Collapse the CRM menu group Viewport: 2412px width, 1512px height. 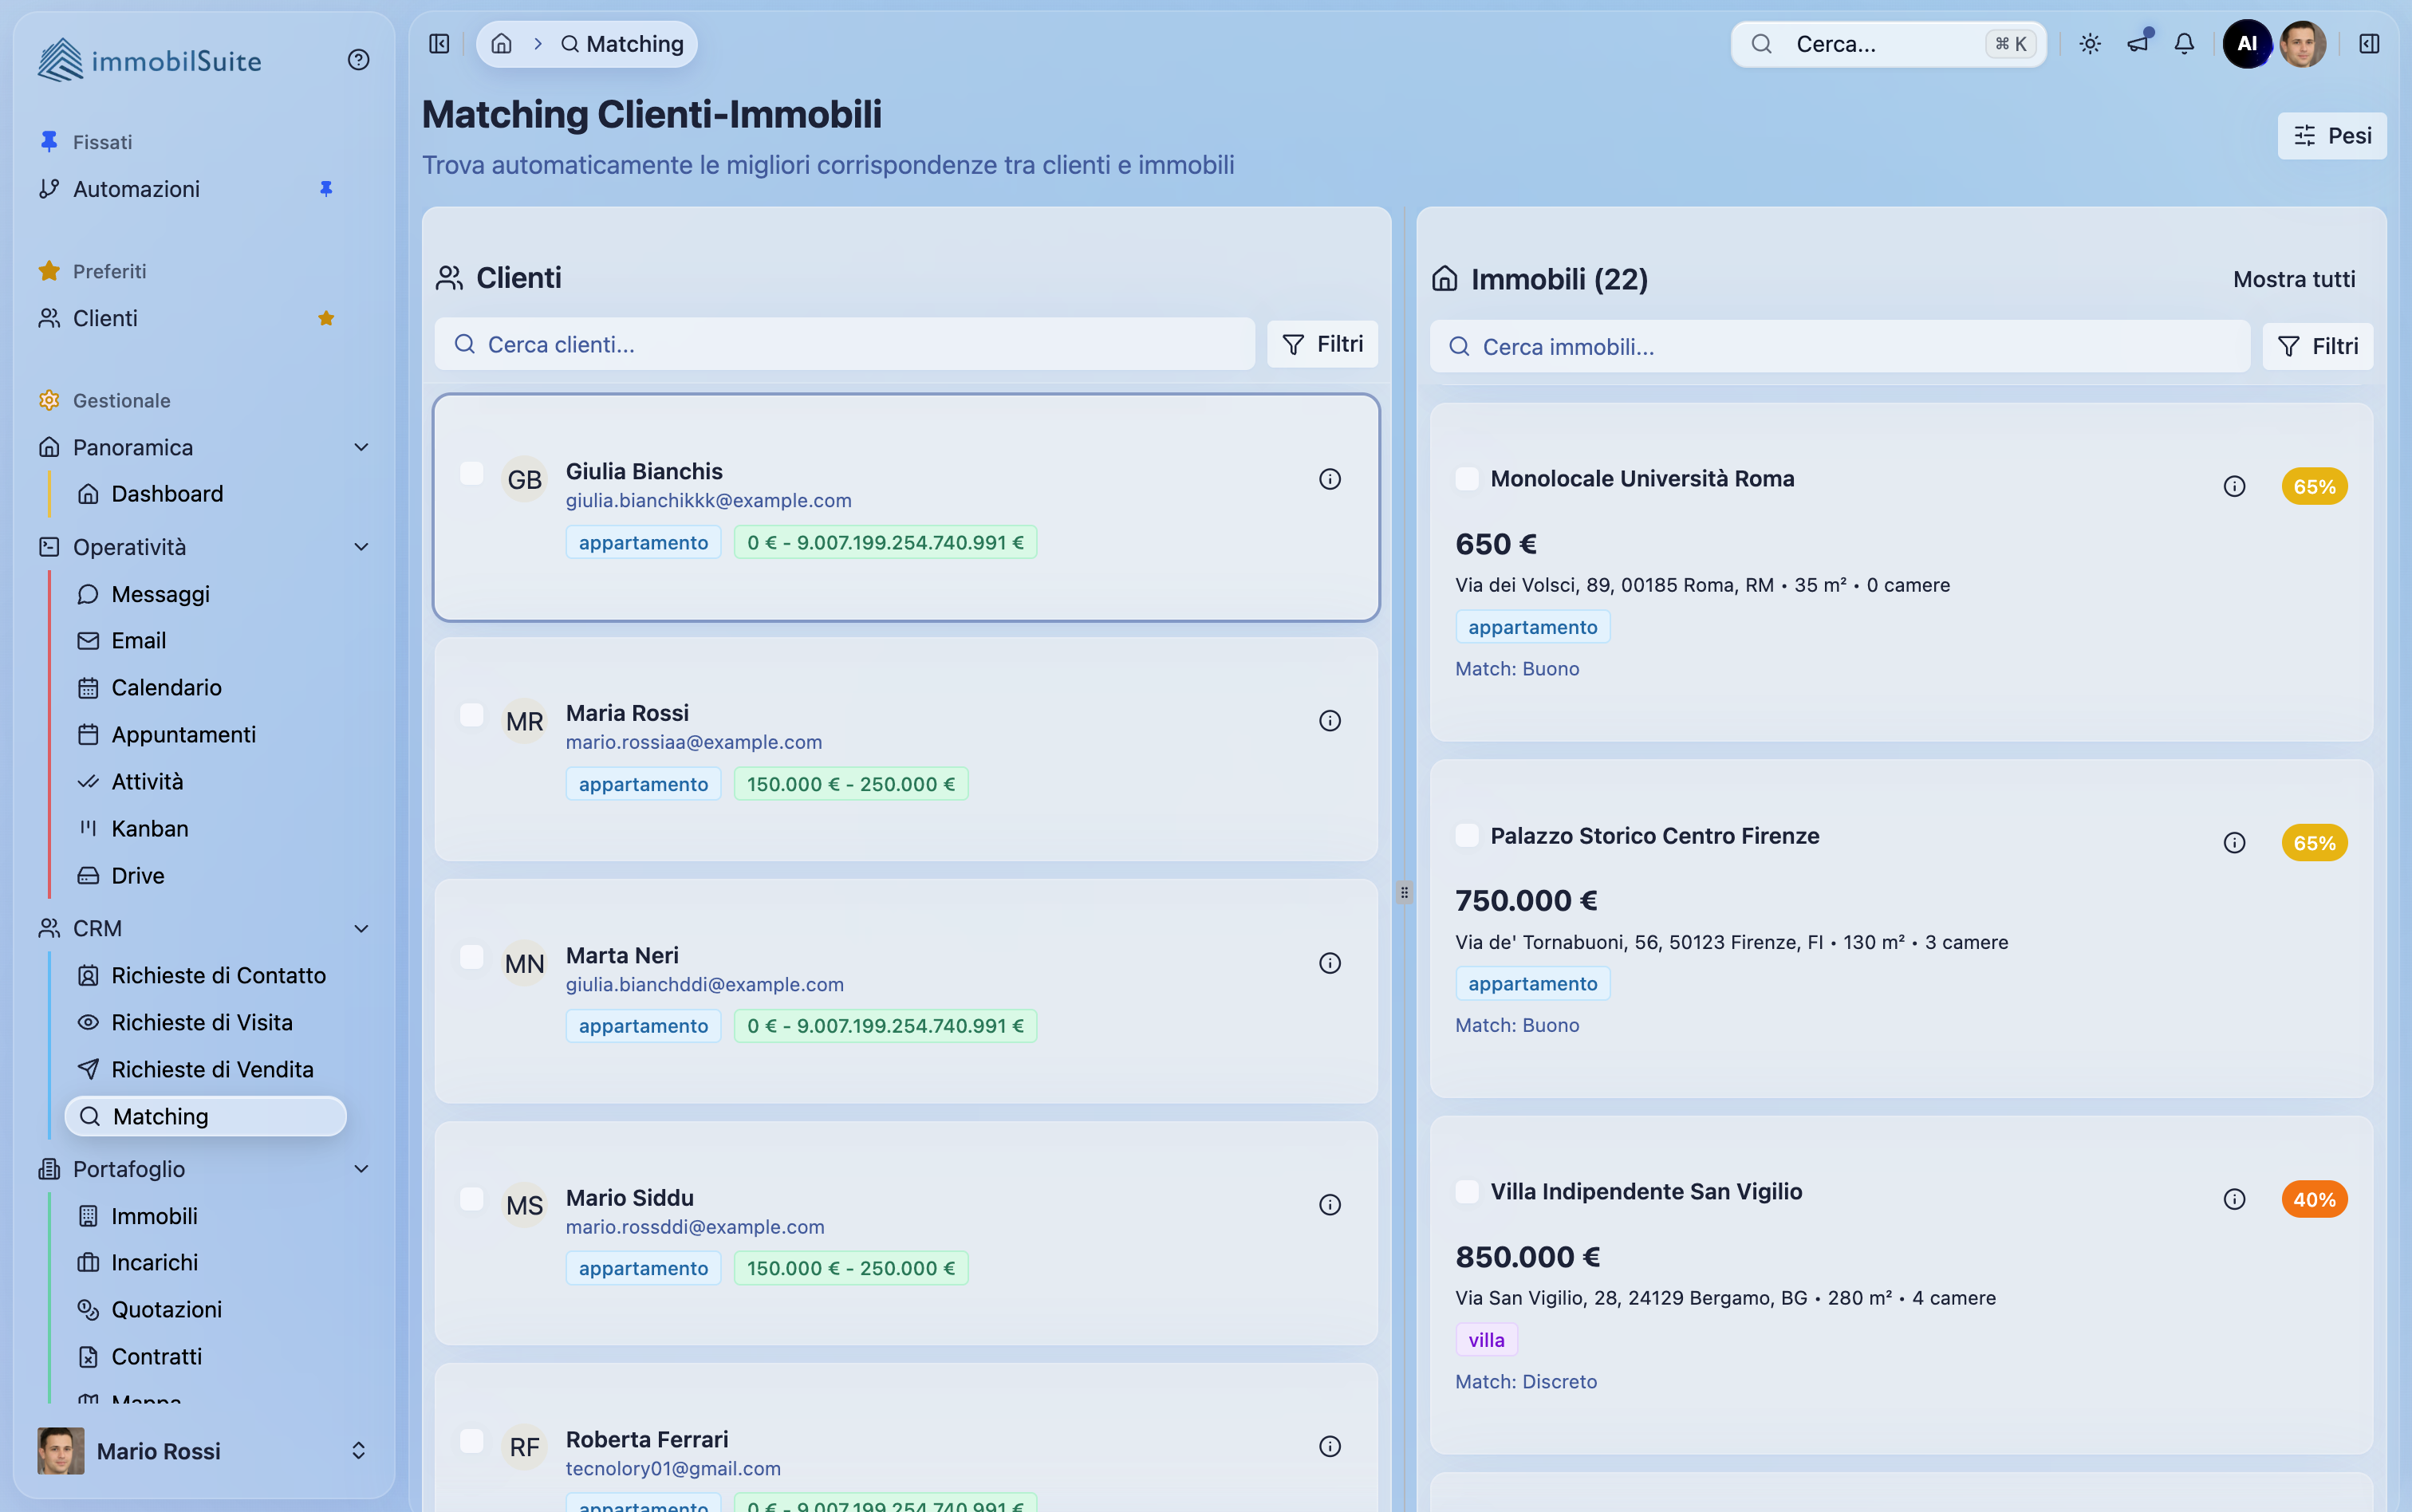click(361, 928)
